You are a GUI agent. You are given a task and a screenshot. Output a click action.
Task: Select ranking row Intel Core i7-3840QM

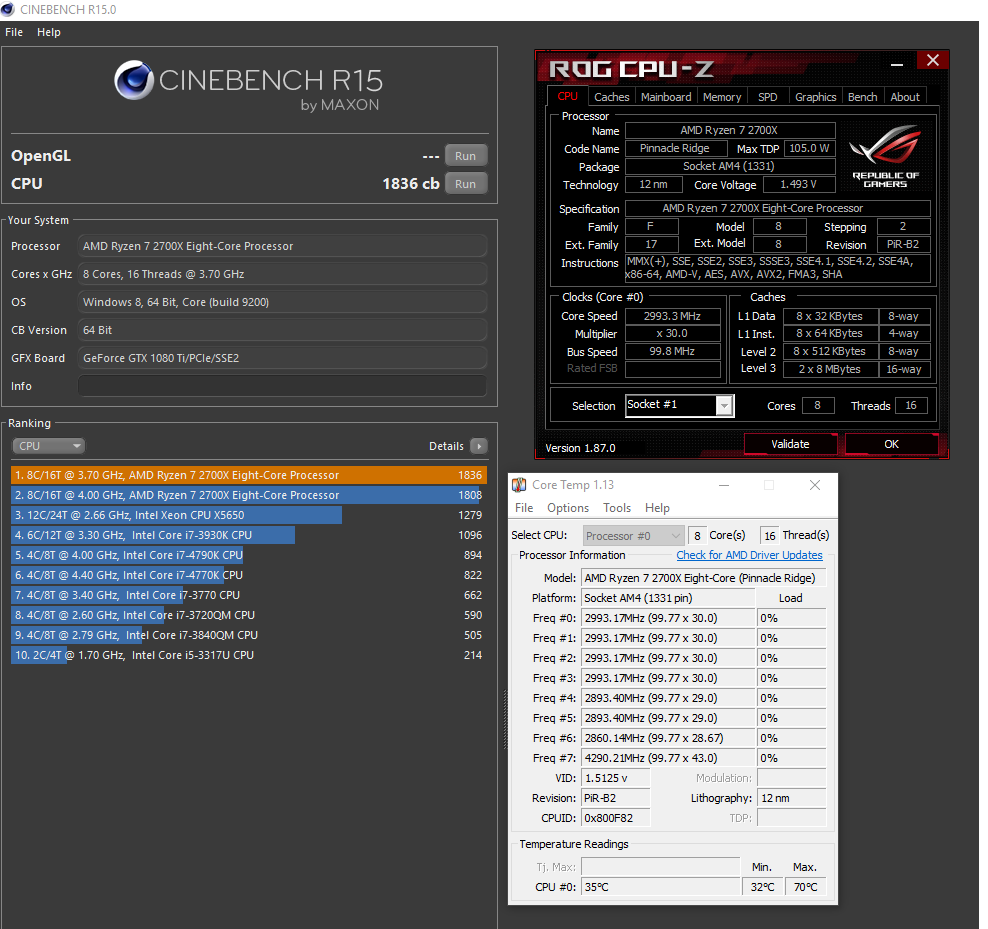click(249, 635)
